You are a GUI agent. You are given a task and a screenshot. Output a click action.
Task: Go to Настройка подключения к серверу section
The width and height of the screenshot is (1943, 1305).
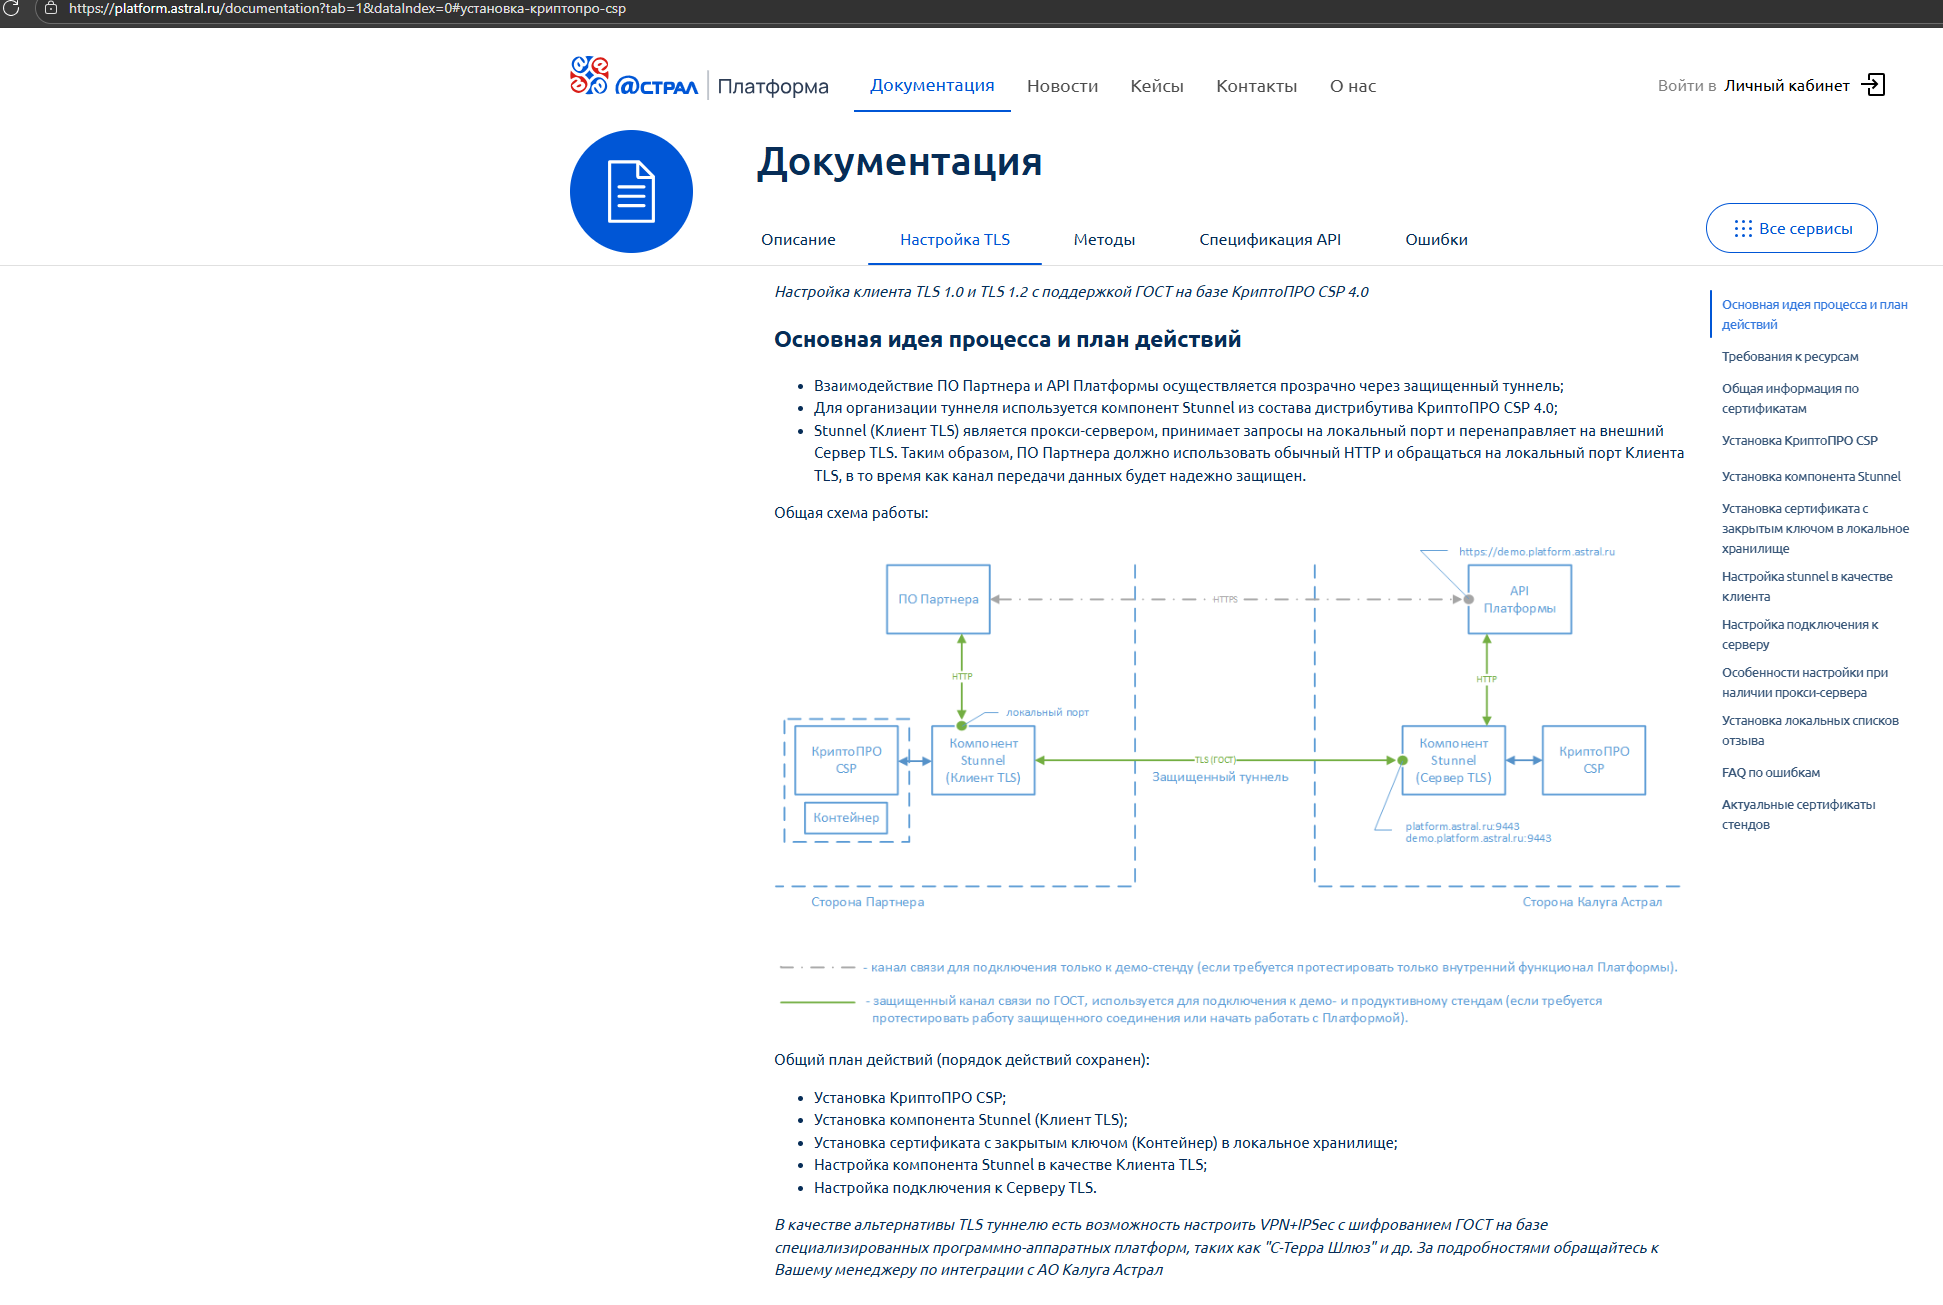1800,634
